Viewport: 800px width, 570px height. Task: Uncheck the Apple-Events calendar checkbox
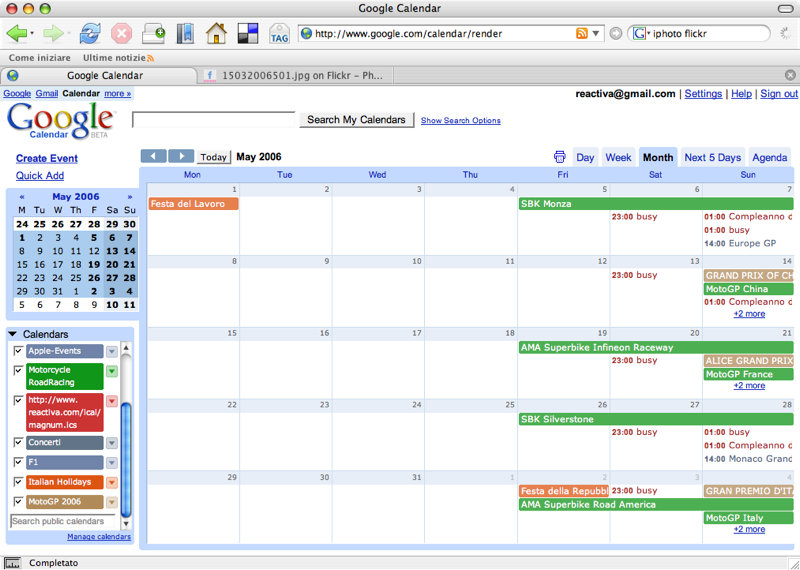coord(18,351)
